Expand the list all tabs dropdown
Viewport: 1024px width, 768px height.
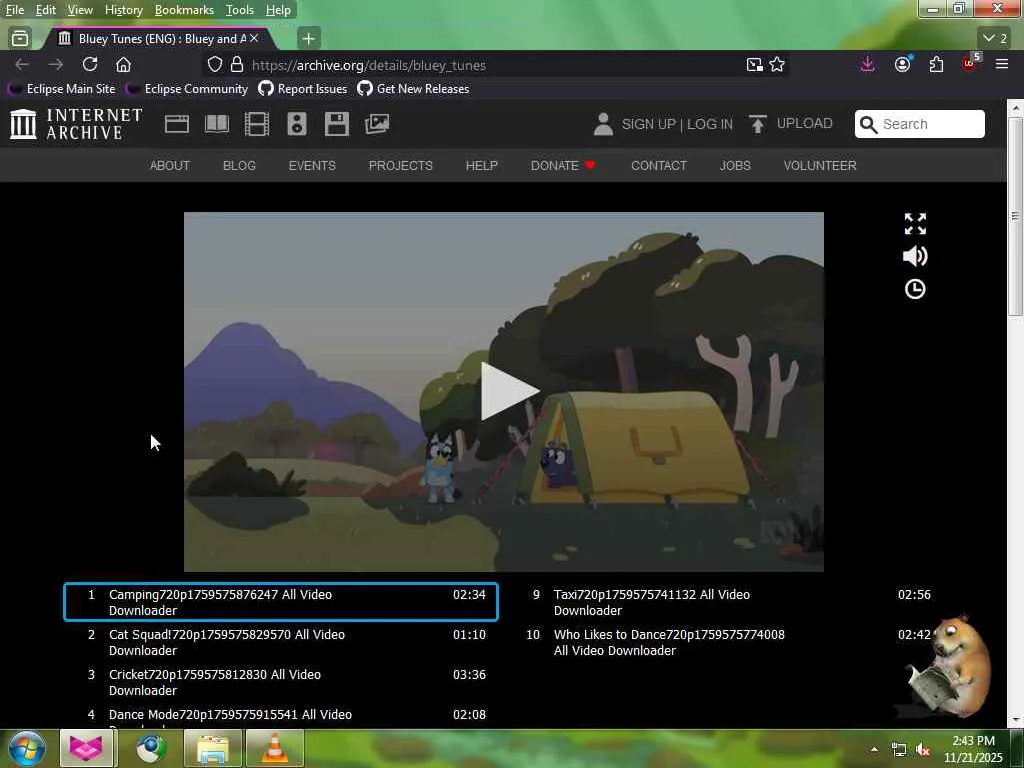pos(995,39)
